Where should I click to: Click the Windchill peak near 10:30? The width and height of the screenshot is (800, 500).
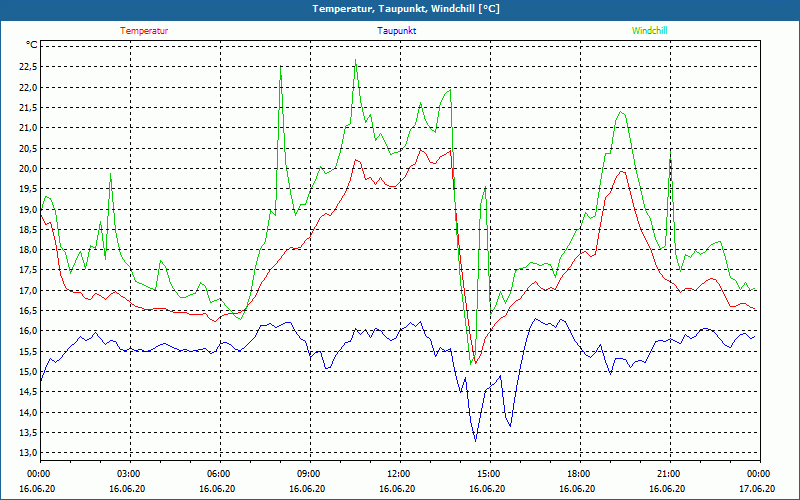pyautogui.click(x=355, y=60)
